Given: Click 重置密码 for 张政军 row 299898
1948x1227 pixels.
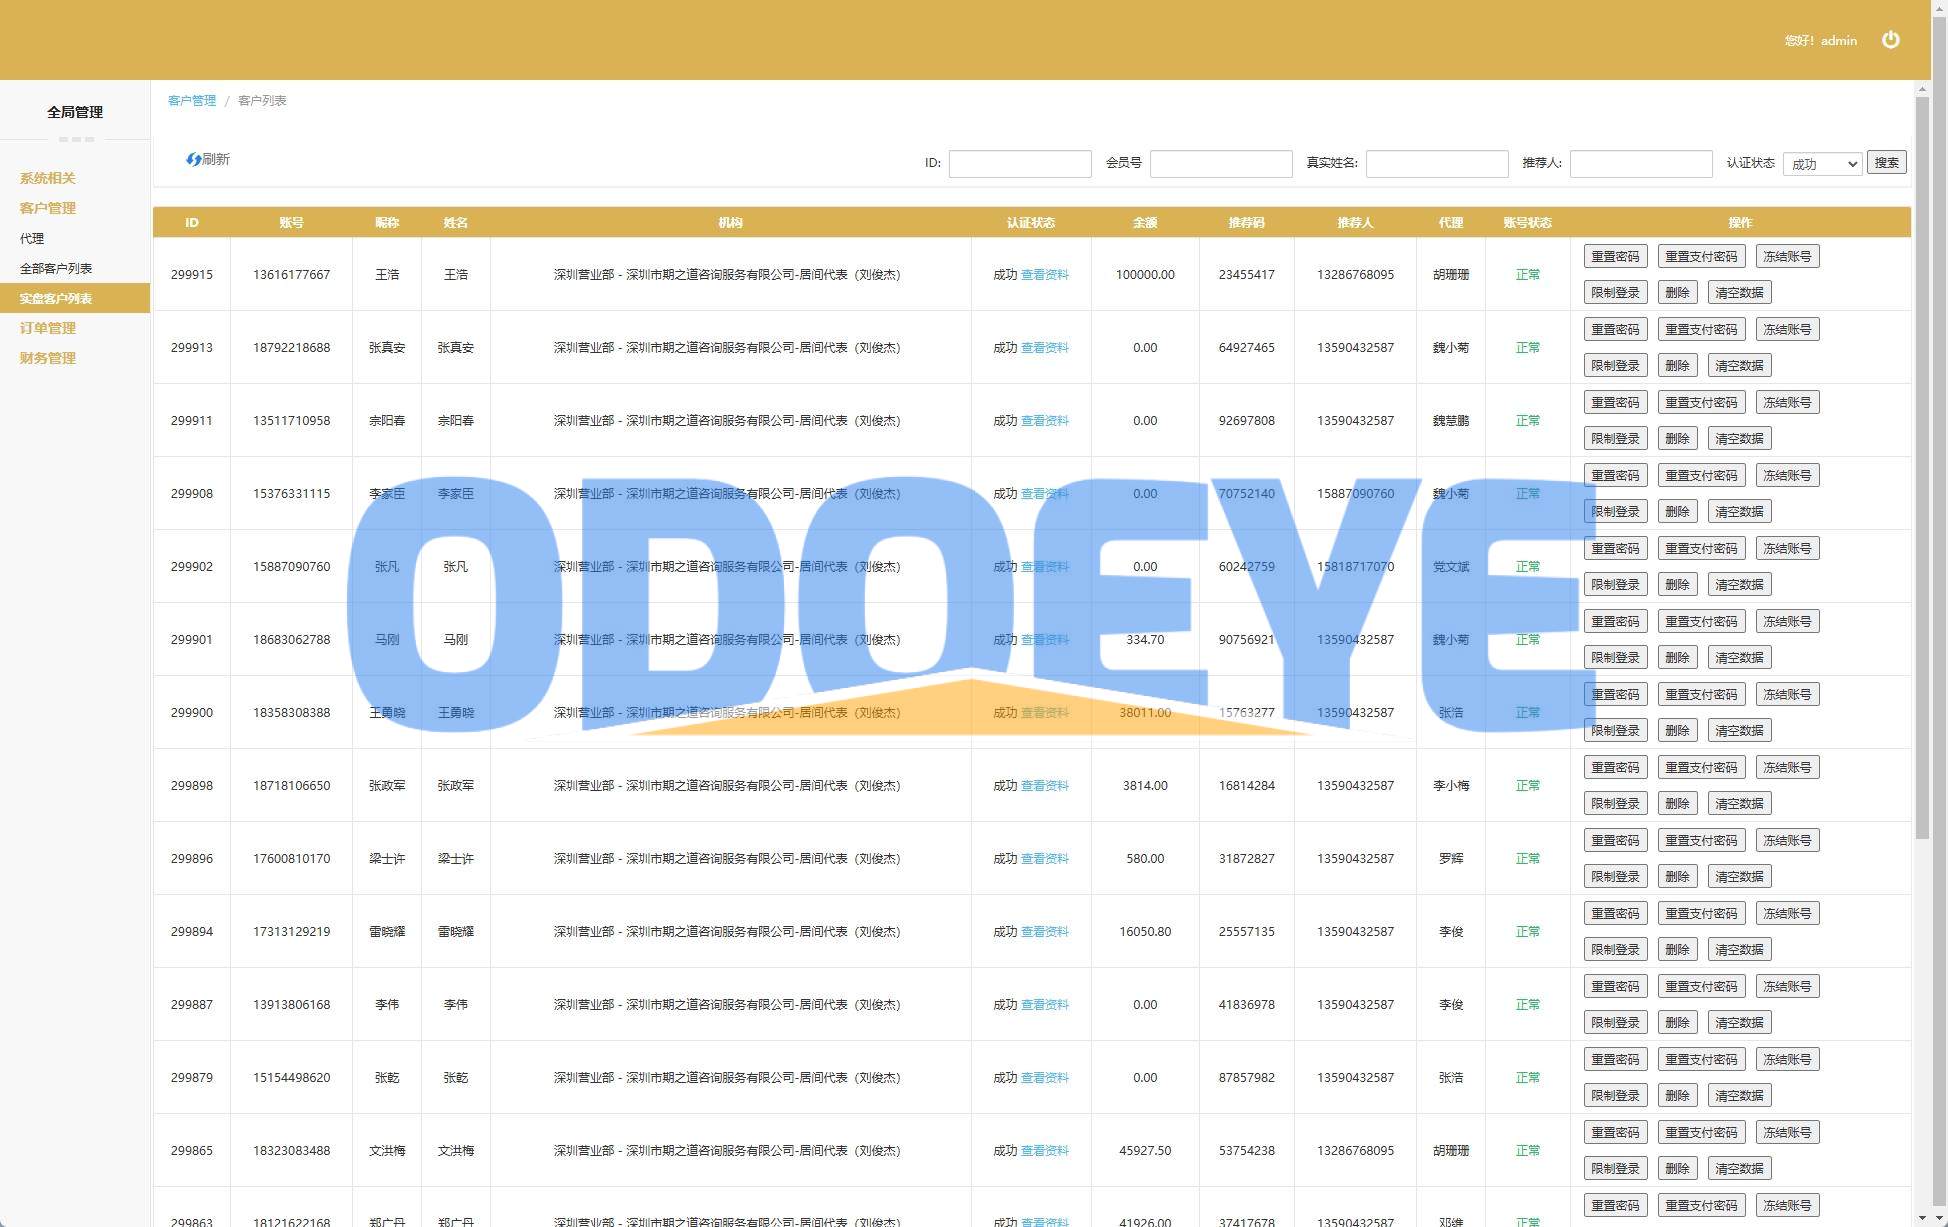Looking at the screenshot, I should click(1615, 767).
